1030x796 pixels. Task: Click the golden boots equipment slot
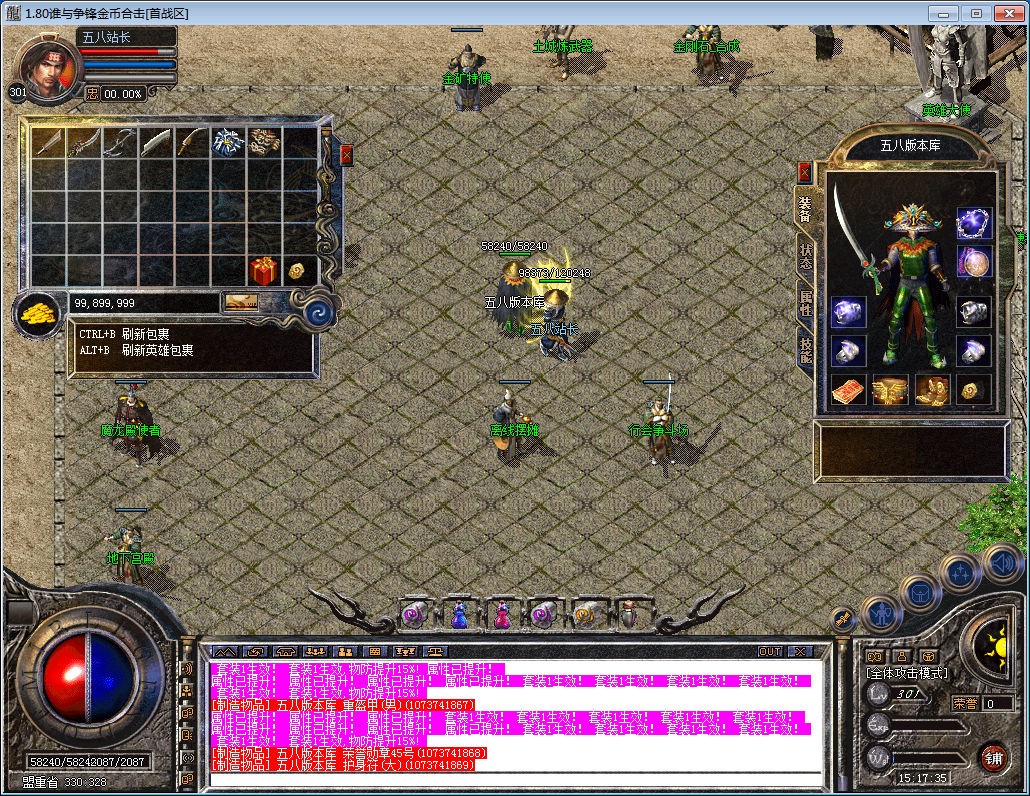(x=931, y=390)
